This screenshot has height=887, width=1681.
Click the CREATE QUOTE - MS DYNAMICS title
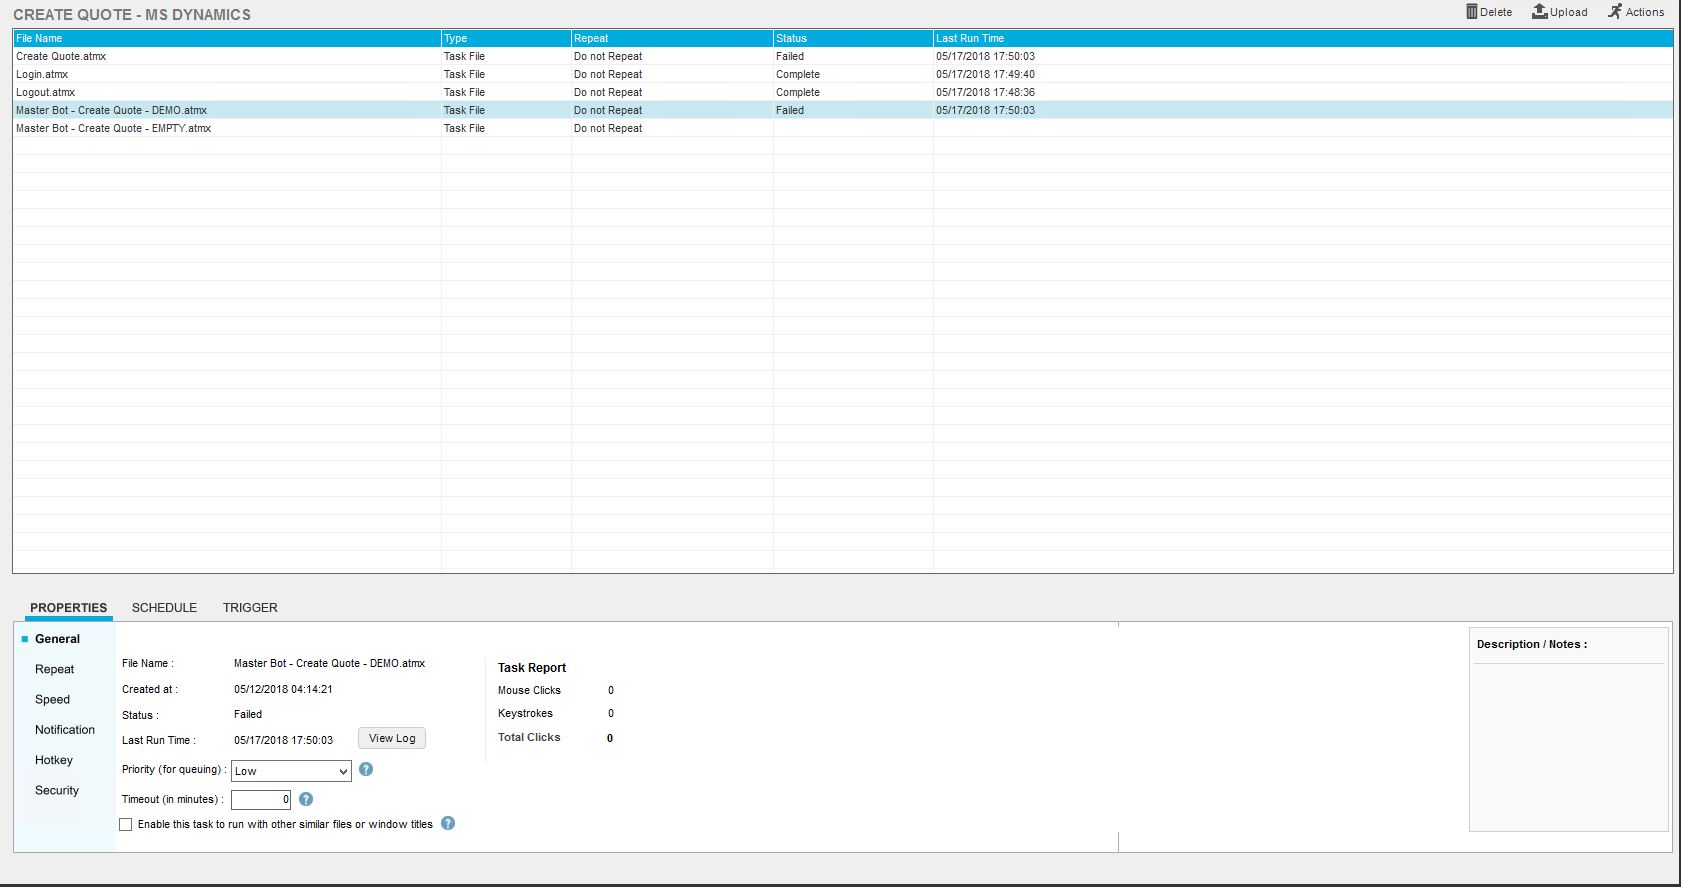tap(132, 15)
